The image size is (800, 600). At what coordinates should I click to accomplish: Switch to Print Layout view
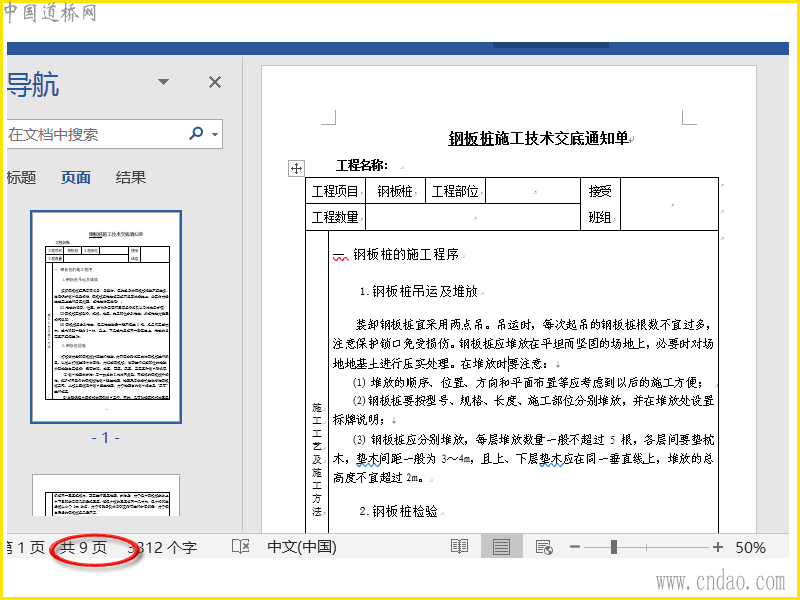tap(502, 547)
